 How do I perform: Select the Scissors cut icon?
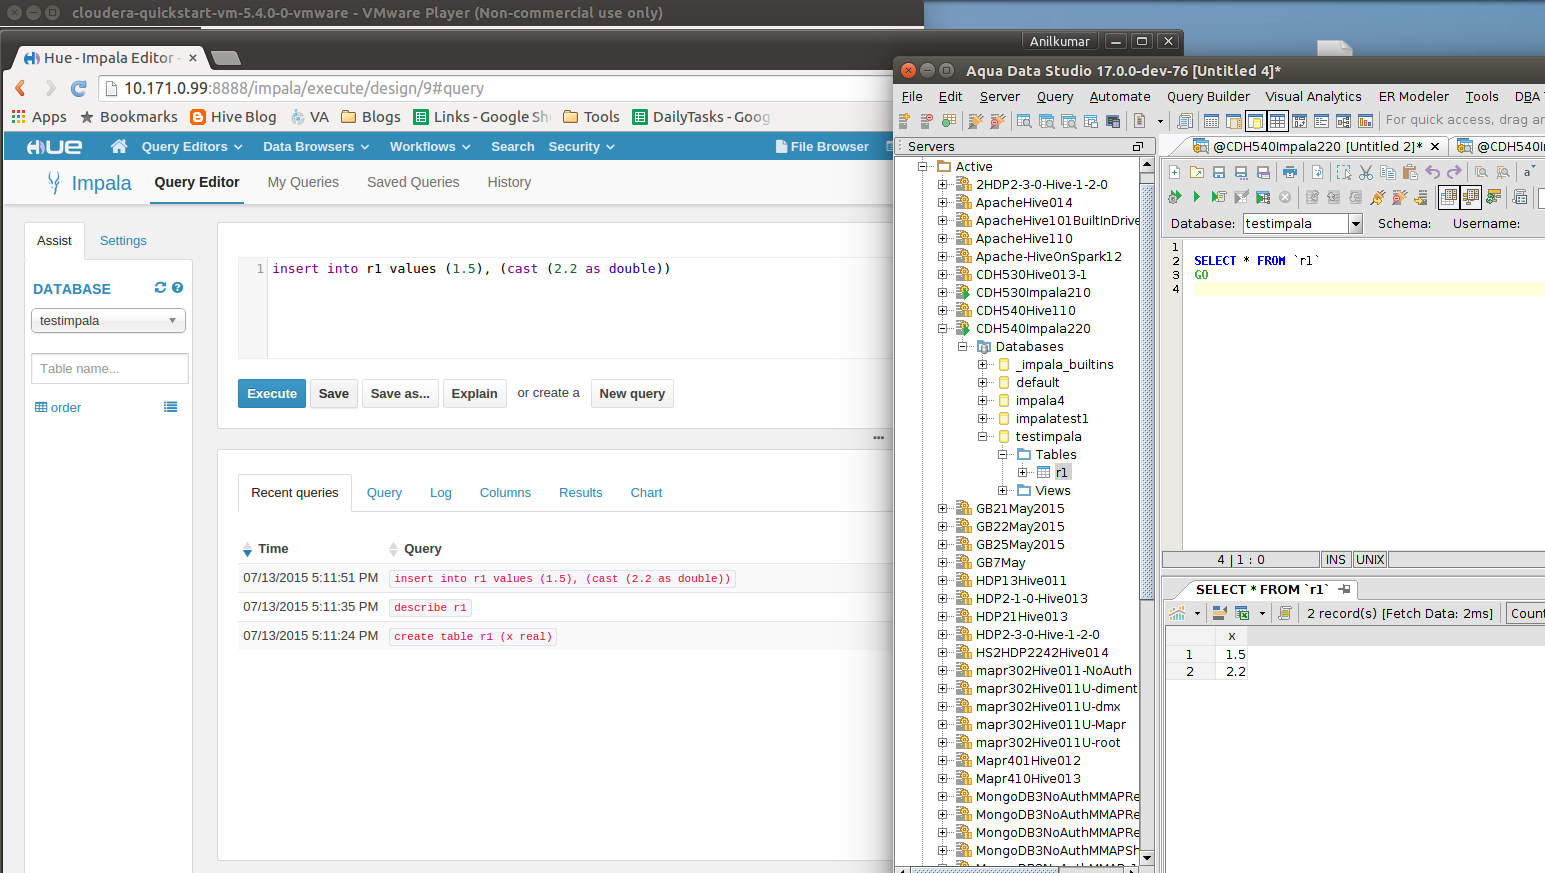pos(1365,172)
